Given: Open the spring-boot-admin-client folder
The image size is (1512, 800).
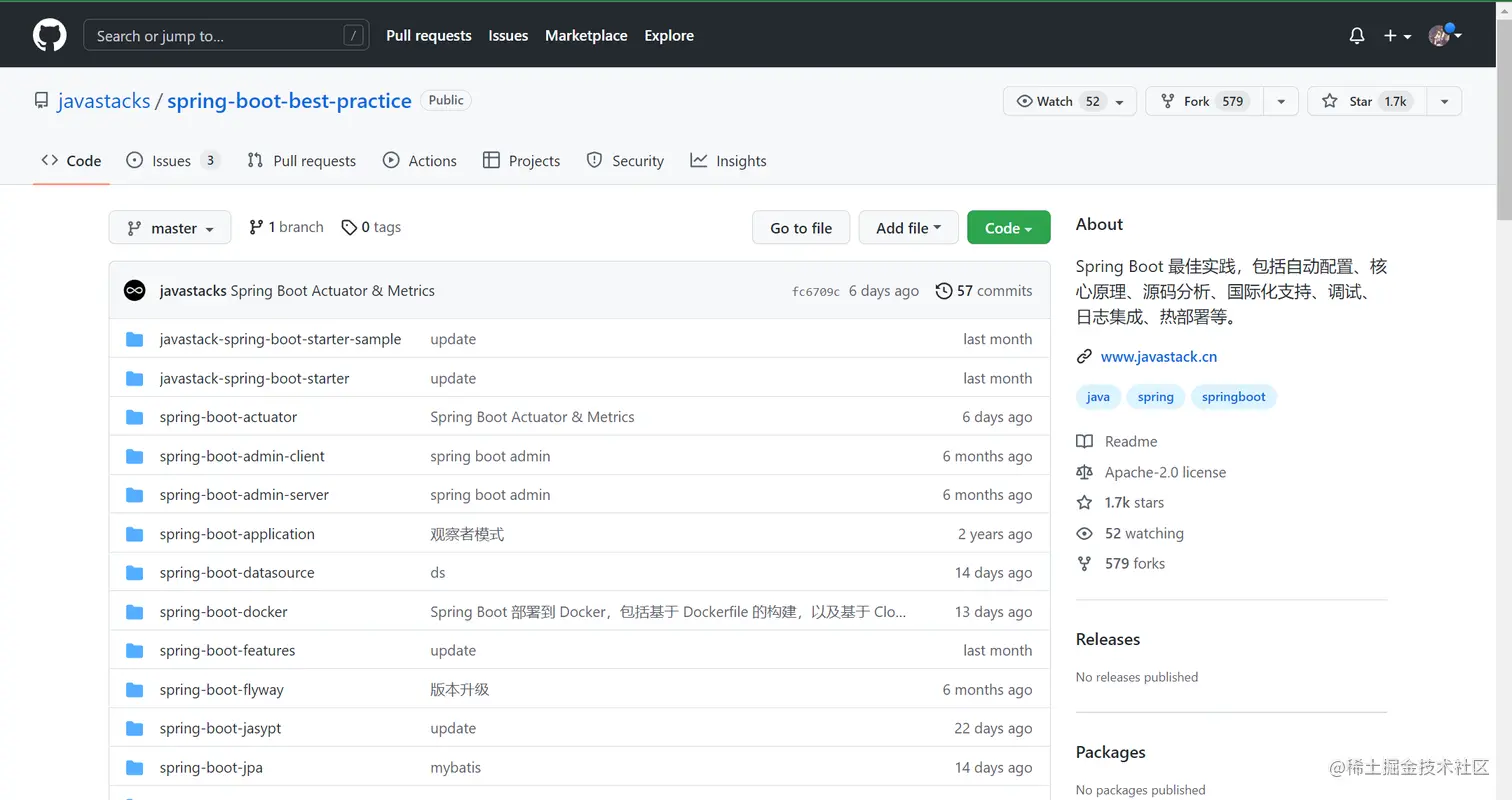Looking at the screenshot, I should click(x=242, y=456).
